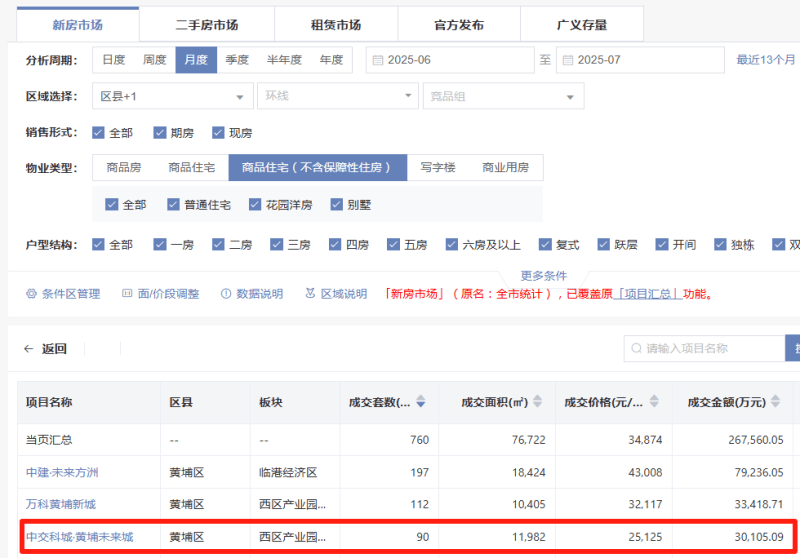Screen dimensions: 800x558
Task: Uncheck the 期房 sales form checkbox
Action: pos(160,132)
